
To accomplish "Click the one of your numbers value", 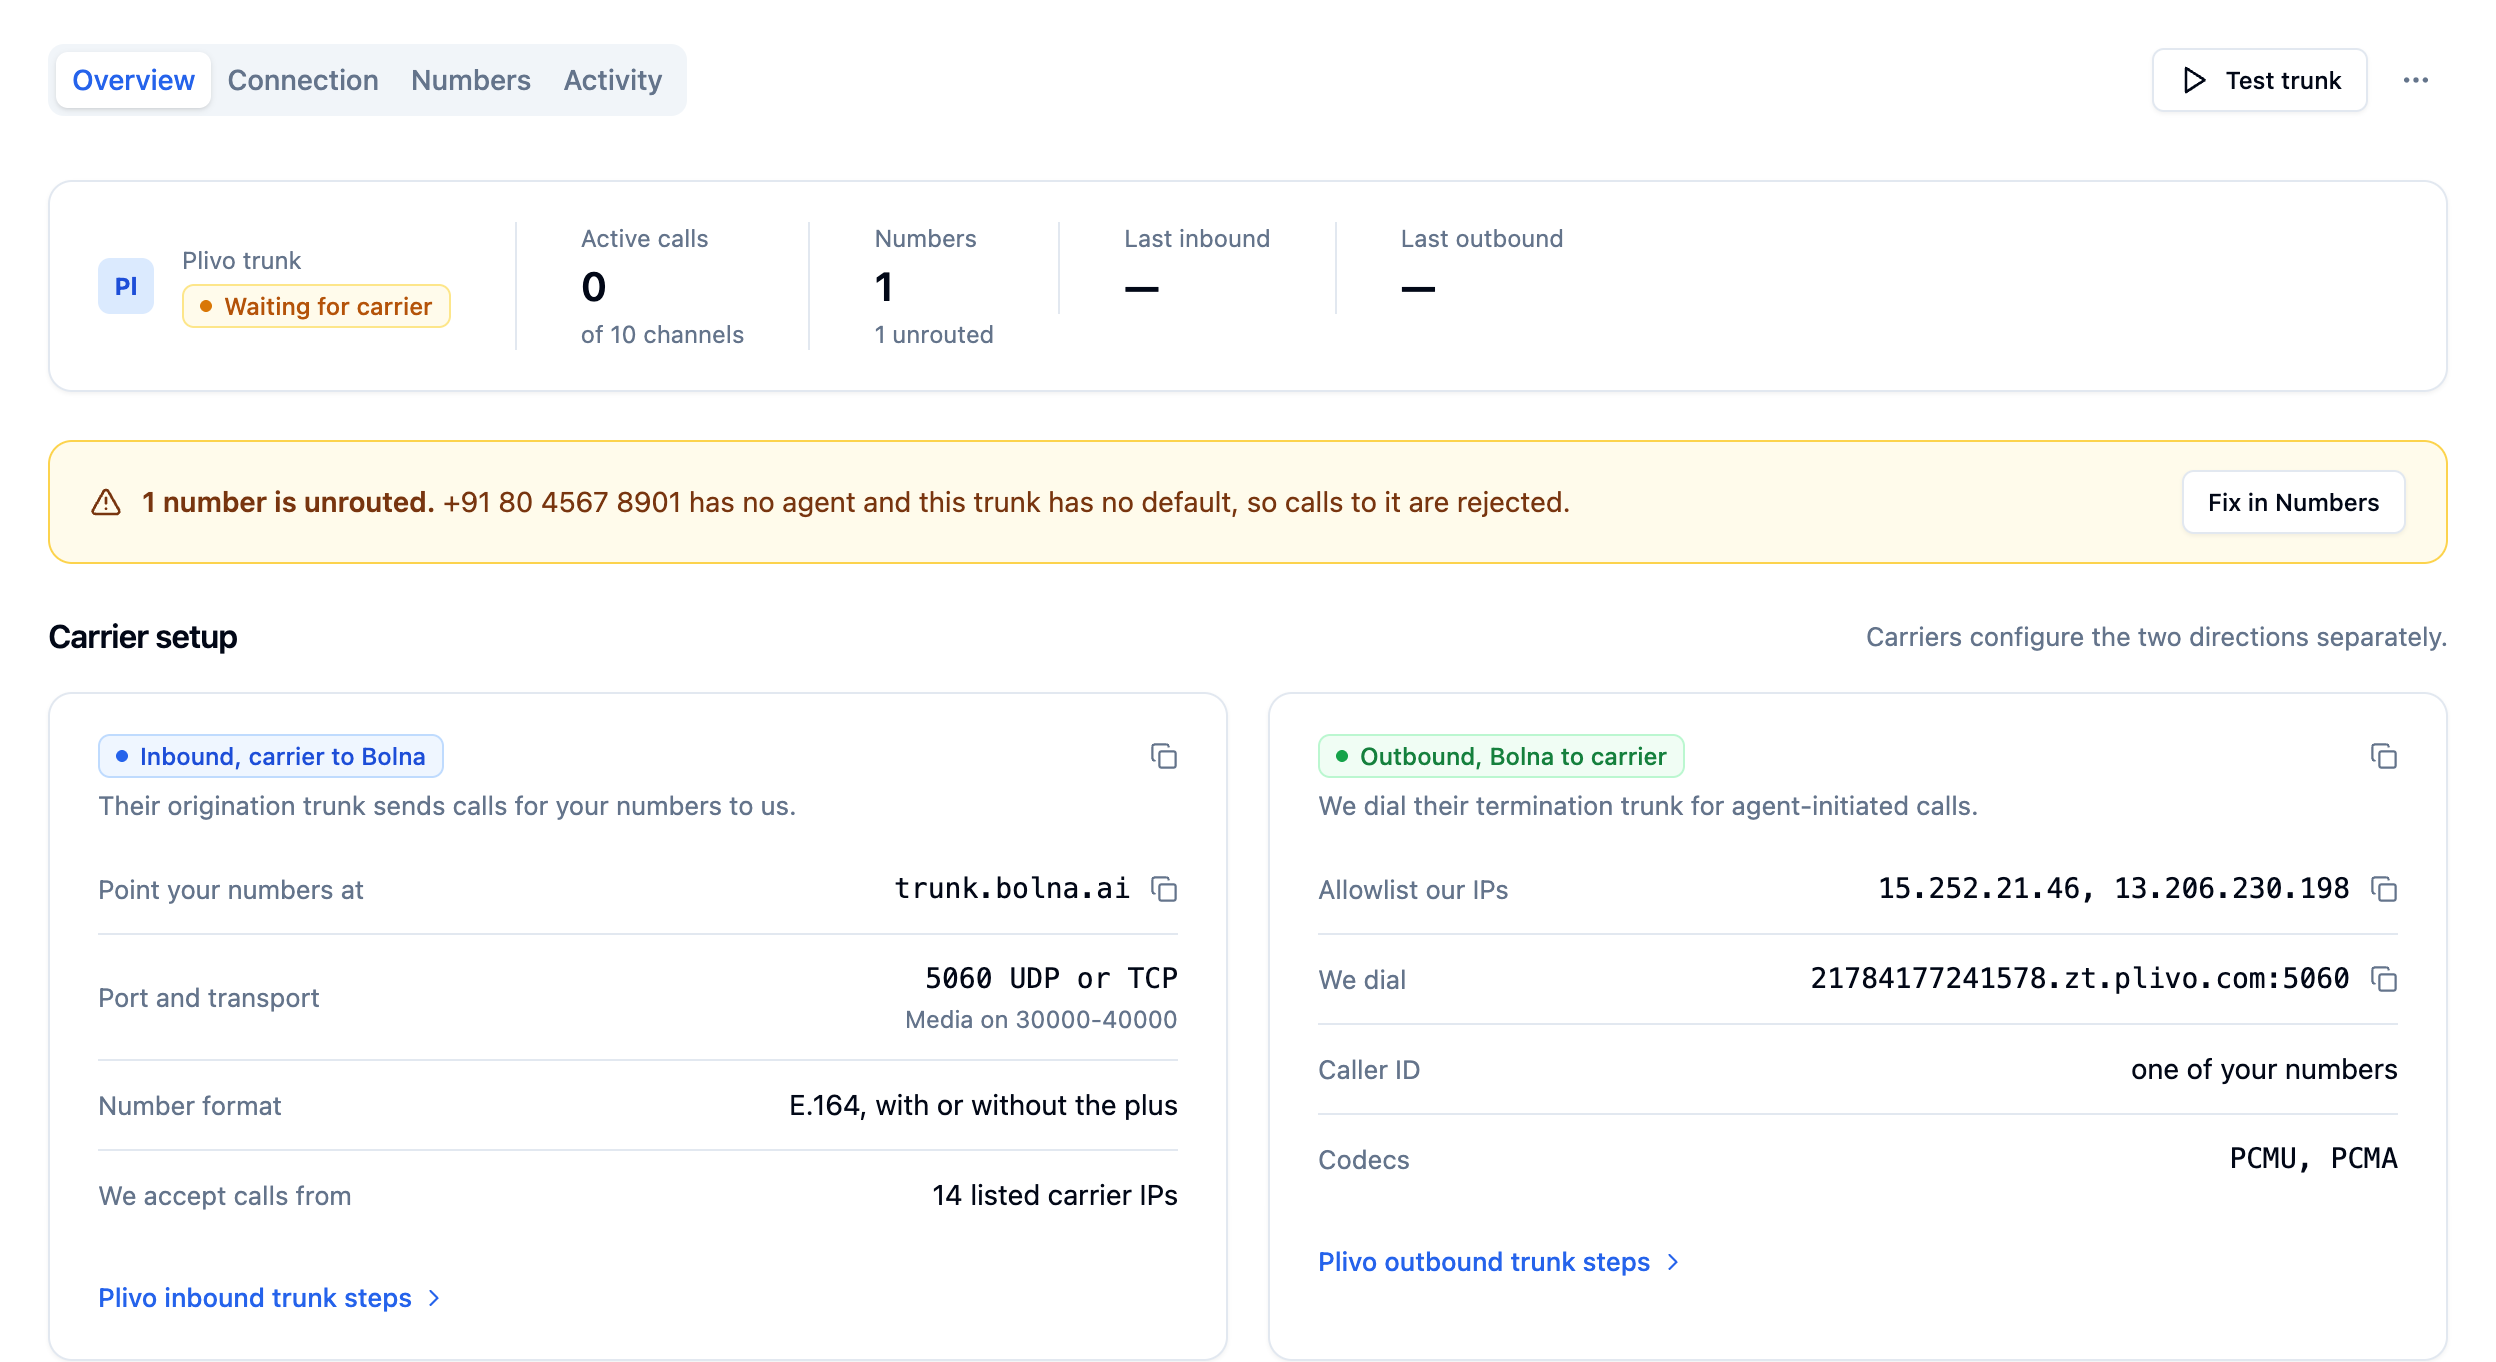I will click(2264, 1070).
